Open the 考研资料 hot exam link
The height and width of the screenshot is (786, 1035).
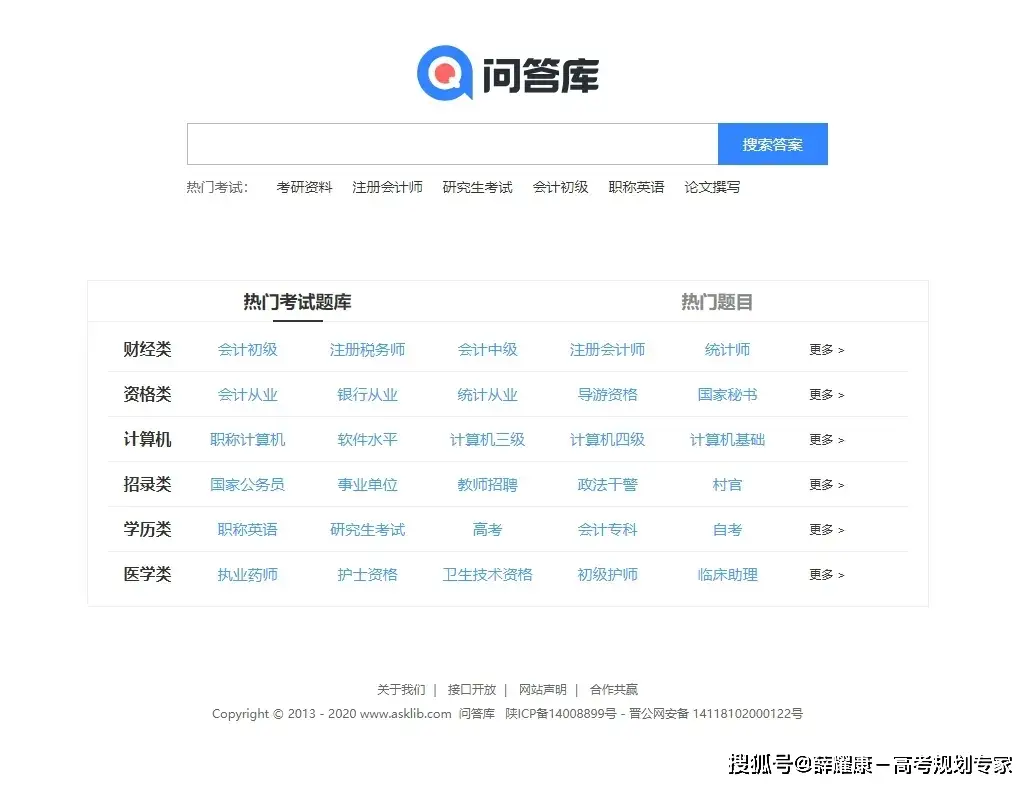point(304,187)
